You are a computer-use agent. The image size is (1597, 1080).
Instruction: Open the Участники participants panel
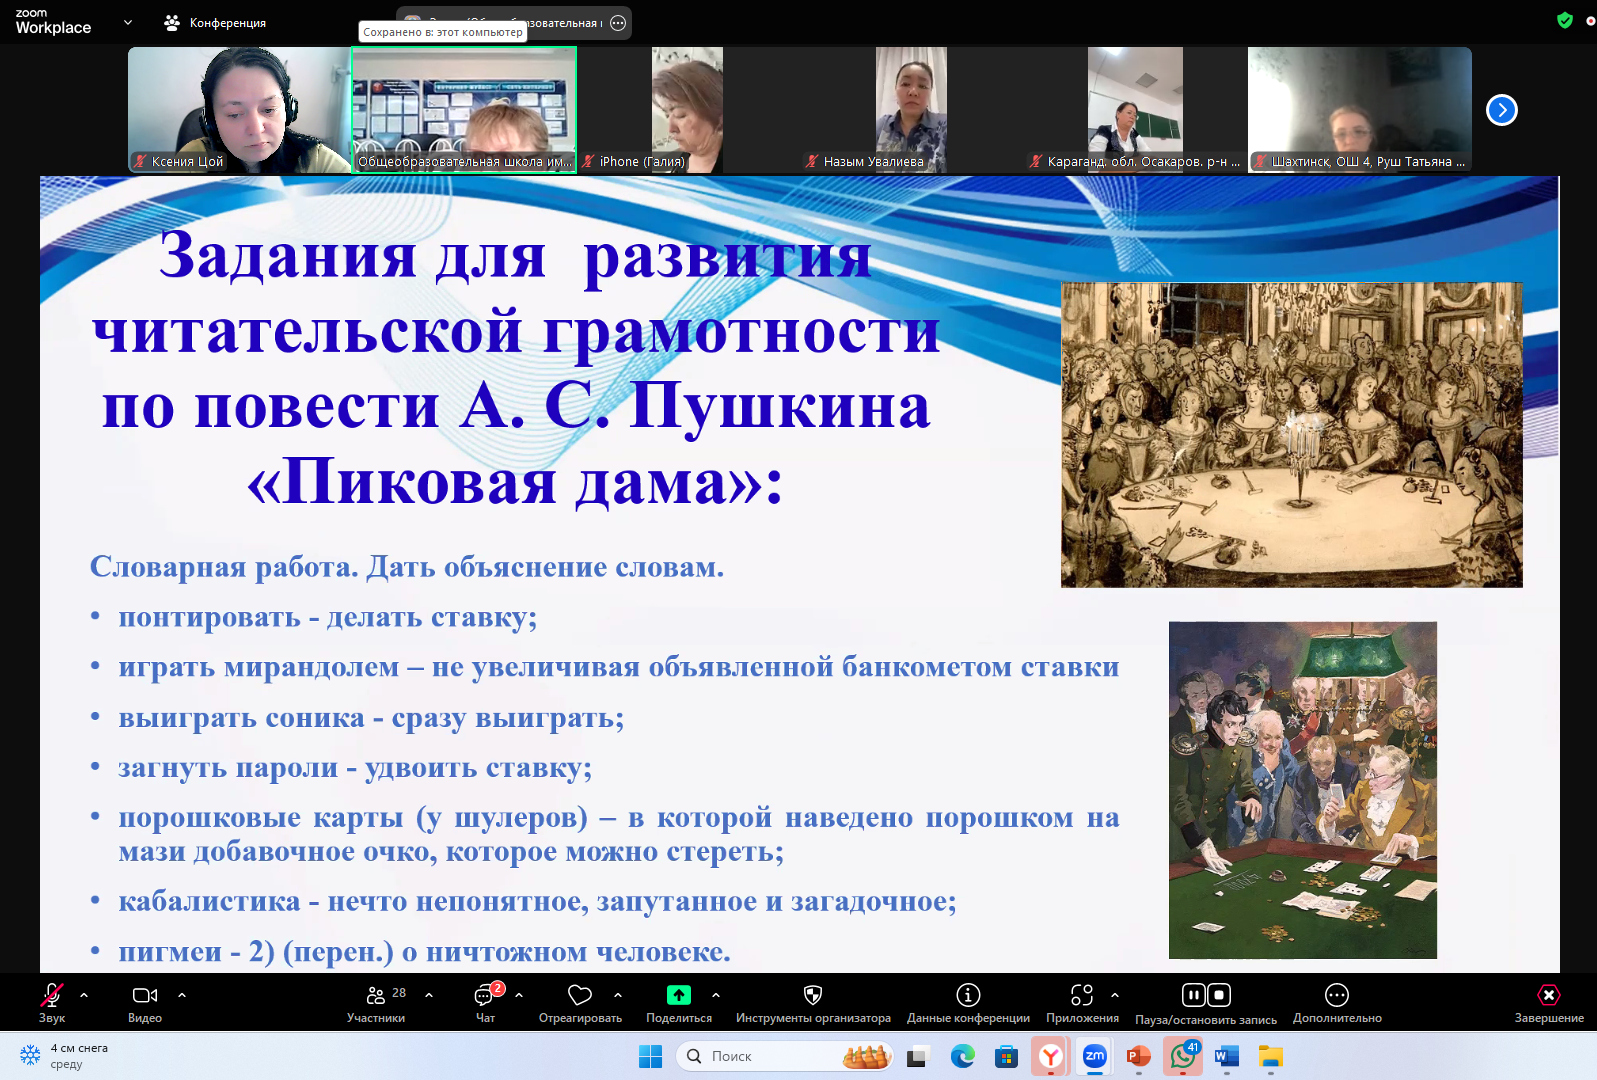(376, 996)
